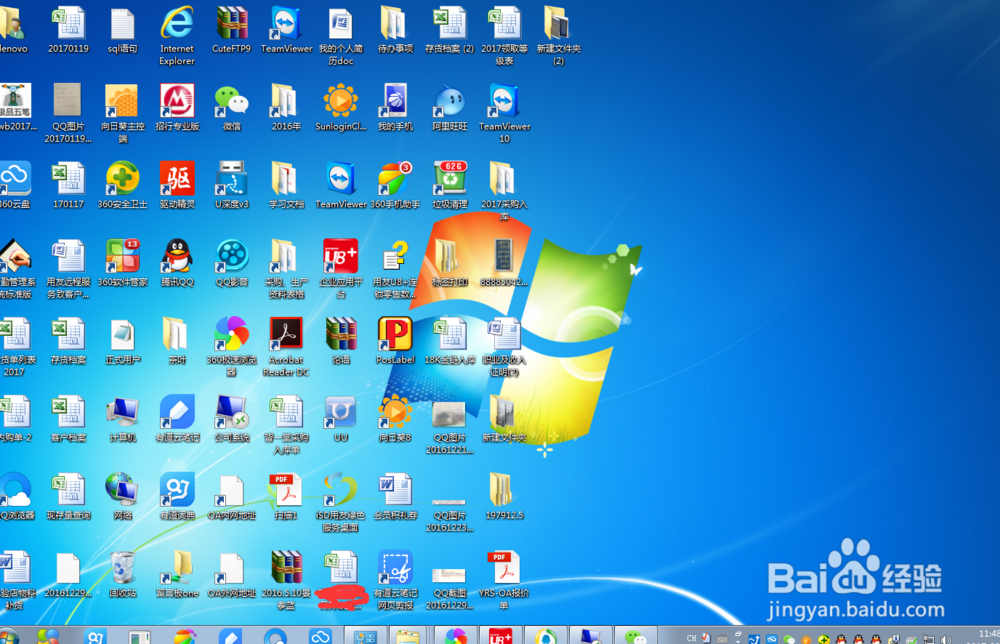Open the 会员积礼券 Word document
The height and width of the screenshot is (644, 1000).
coord(395,497)
